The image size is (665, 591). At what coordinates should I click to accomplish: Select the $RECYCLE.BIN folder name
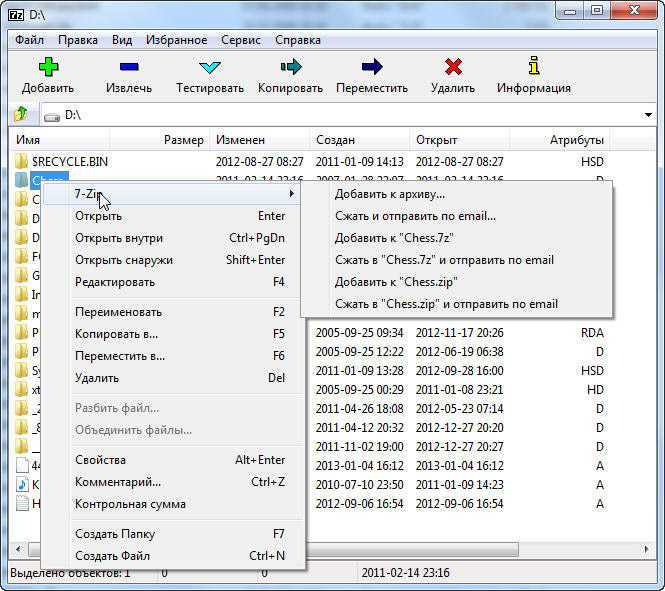[x=70, y=162]
